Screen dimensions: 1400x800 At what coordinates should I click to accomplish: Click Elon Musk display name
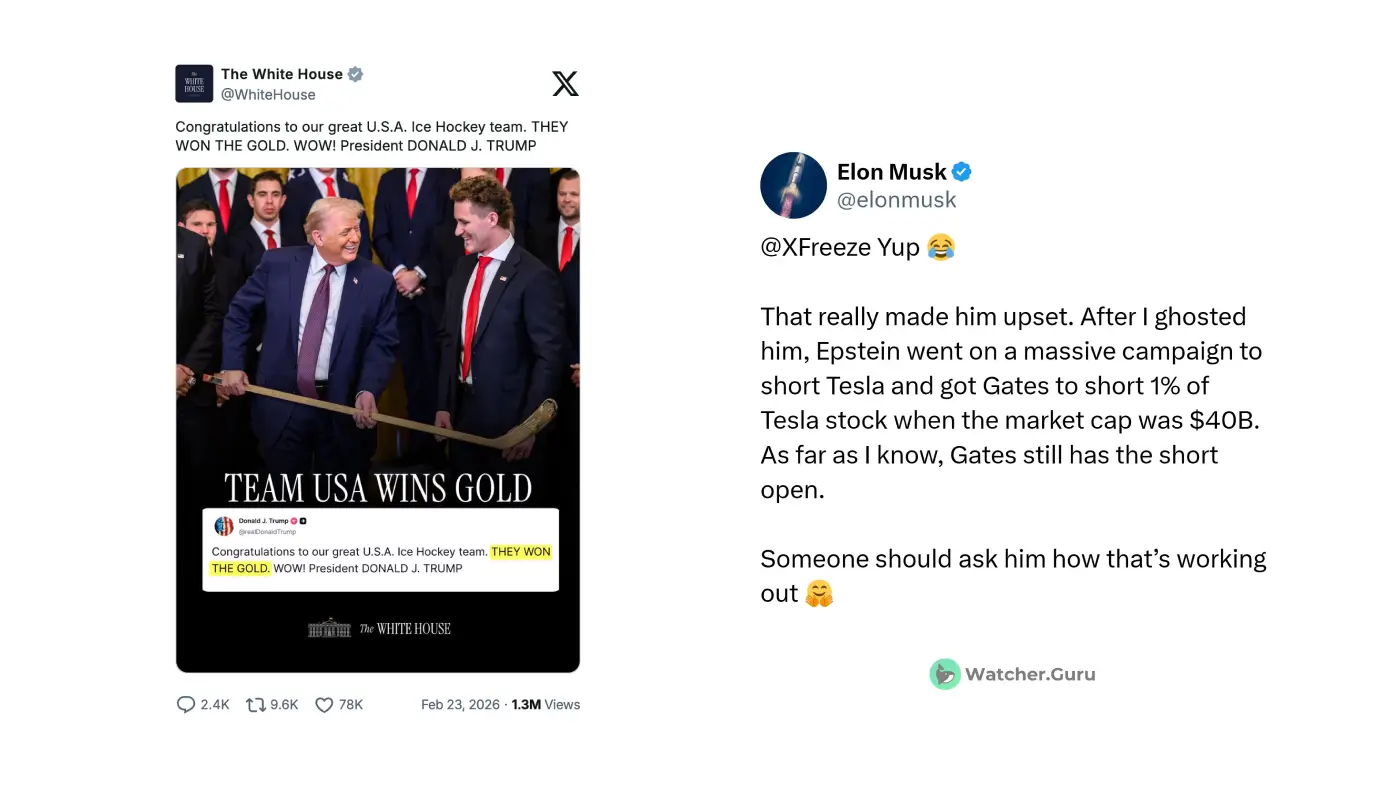point(891,172)
